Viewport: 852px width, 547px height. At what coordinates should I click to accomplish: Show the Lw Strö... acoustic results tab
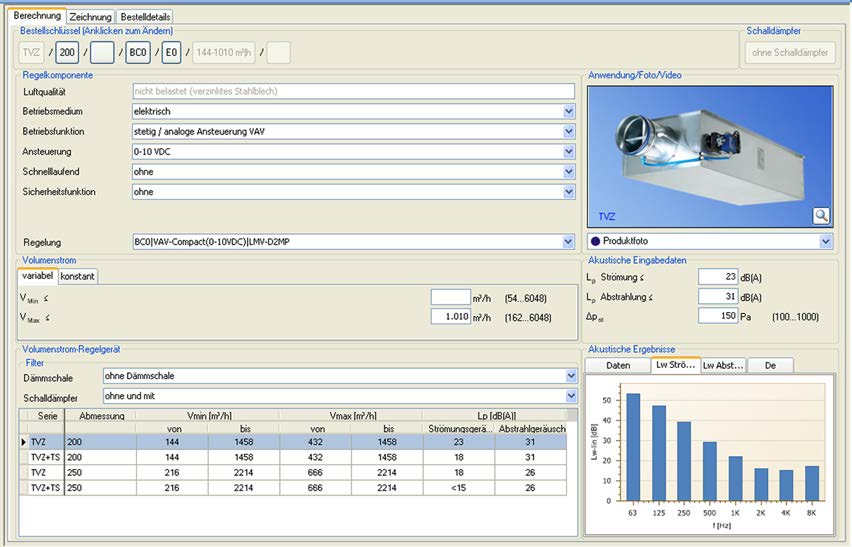pos(675,365)
